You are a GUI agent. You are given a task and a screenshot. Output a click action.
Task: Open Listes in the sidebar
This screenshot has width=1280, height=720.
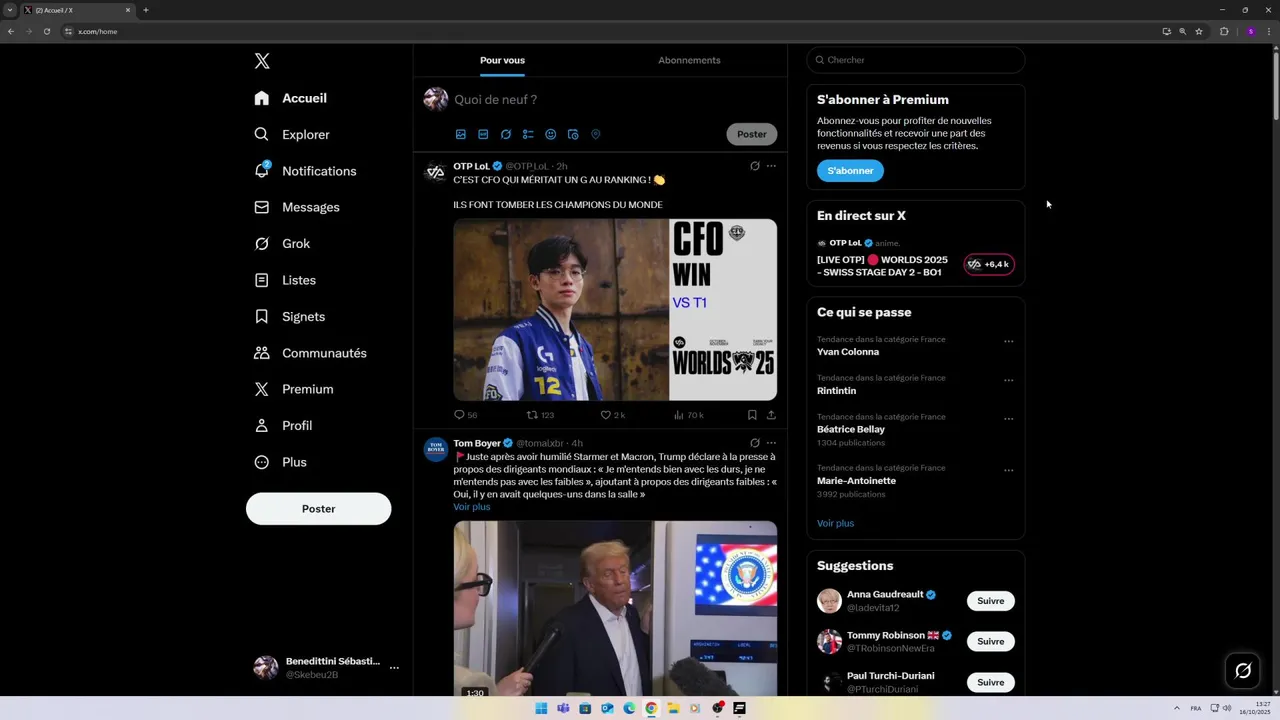click(x=285, y=280)
